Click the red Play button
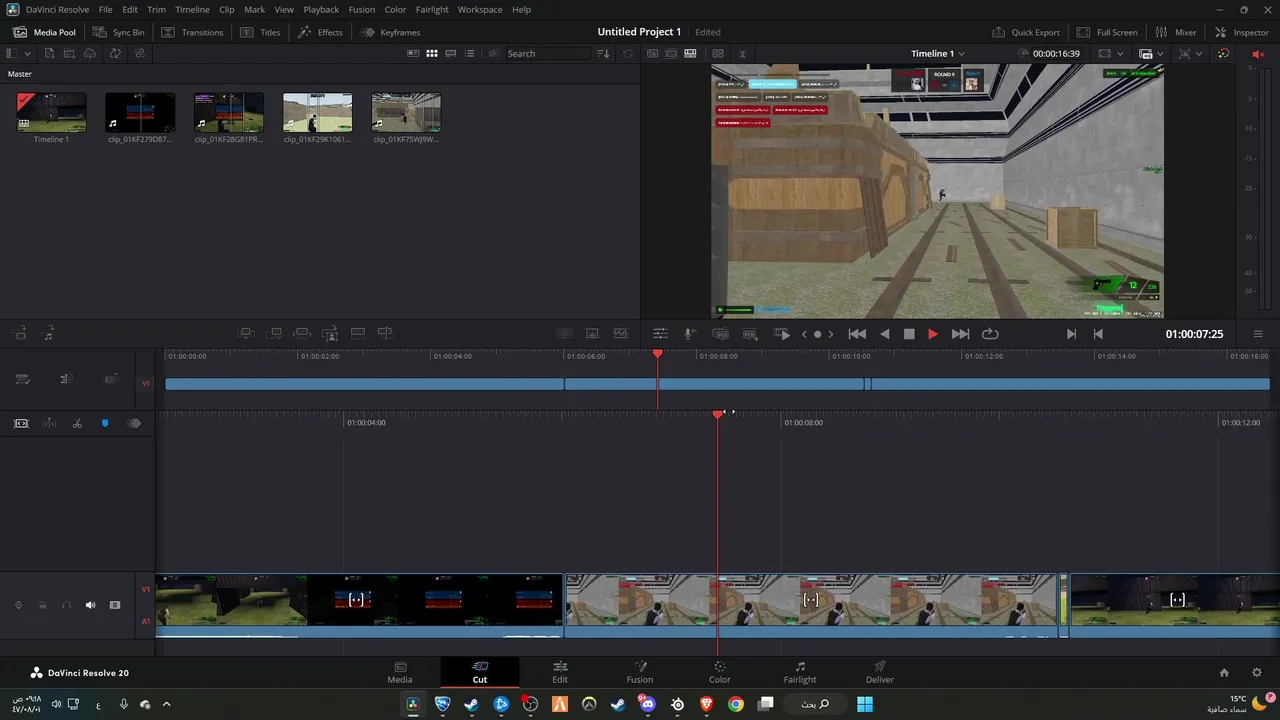The height and width of the screenshot is (720, 1280). [x=933, y=334]
